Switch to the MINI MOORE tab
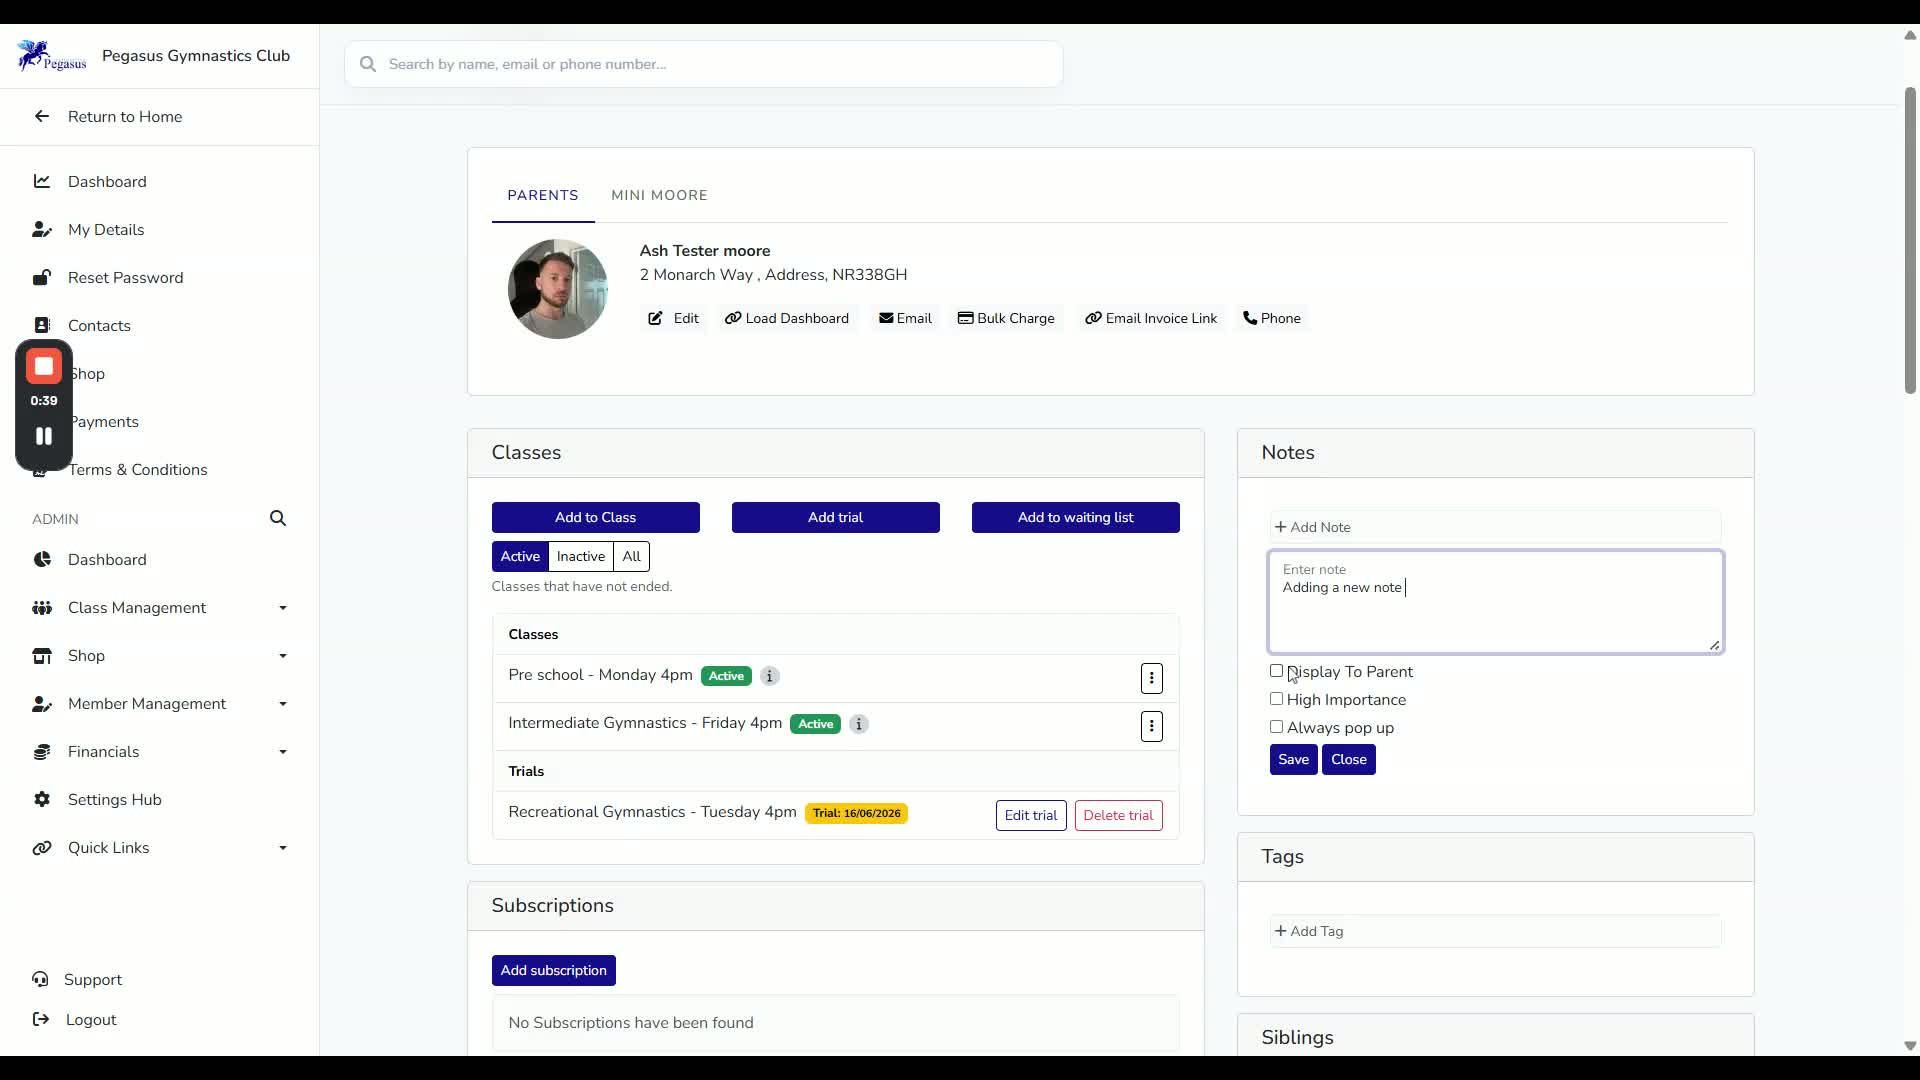Viewport: 1920px width, 1080px height. (659, 195)
